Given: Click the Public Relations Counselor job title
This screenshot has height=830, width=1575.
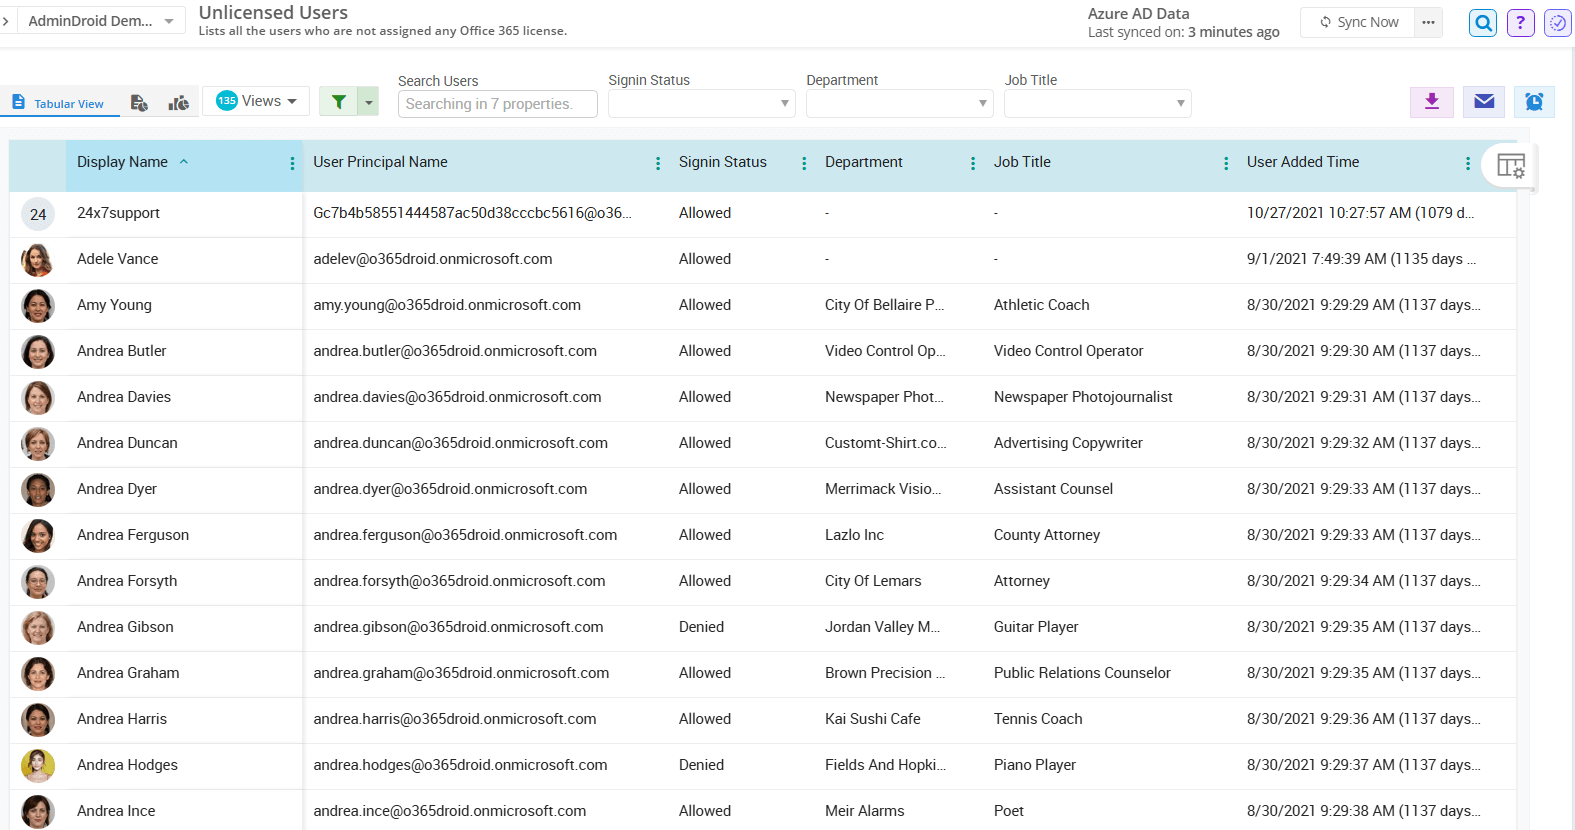Looking at the screenshot, I should pos(1082,673).
